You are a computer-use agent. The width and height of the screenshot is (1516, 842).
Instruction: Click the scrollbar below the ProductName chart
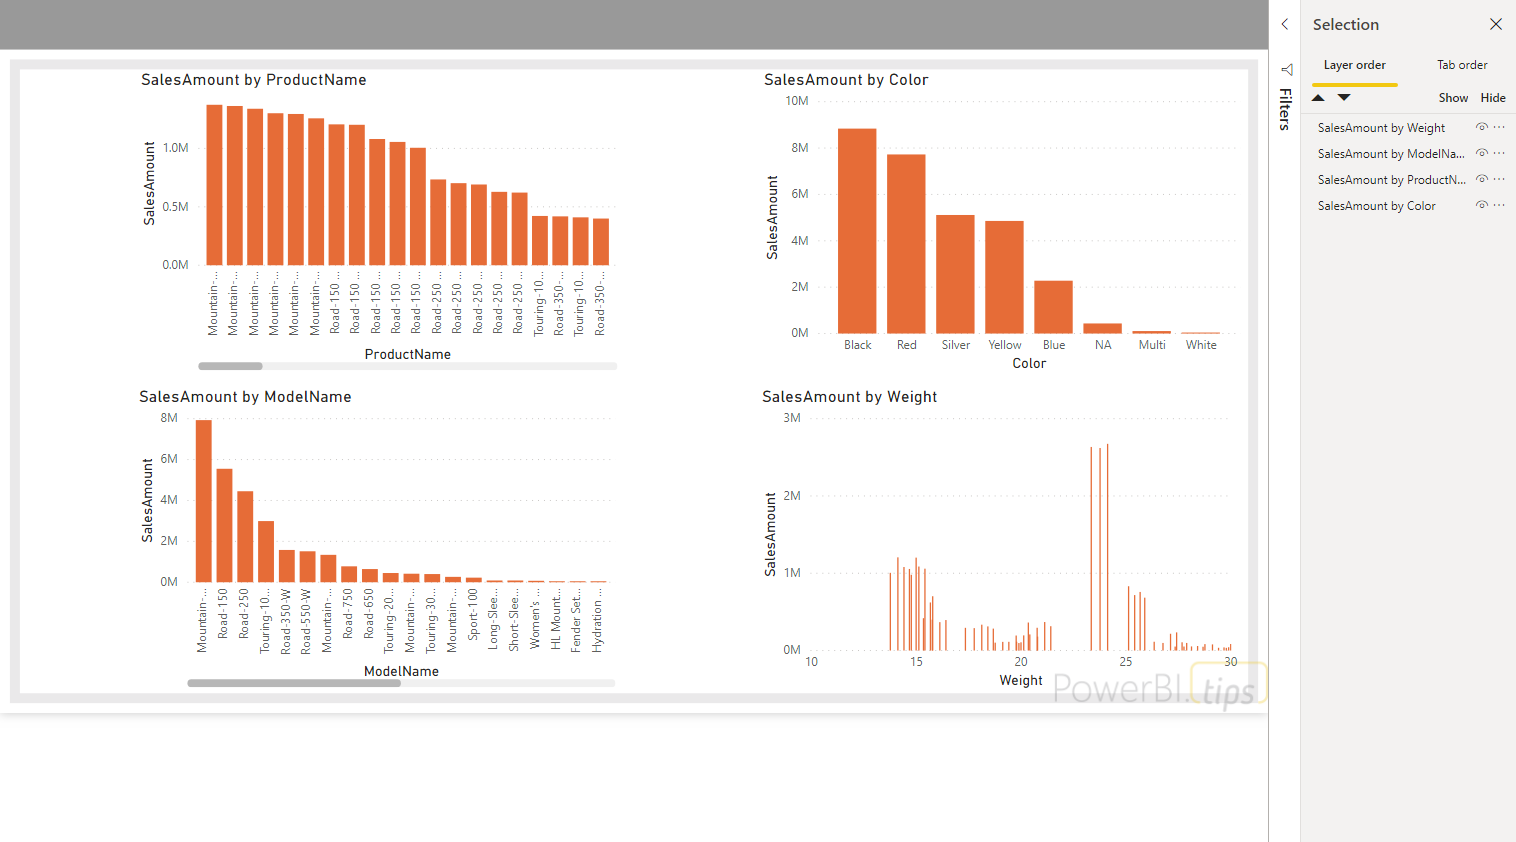(x=230, y=366)
